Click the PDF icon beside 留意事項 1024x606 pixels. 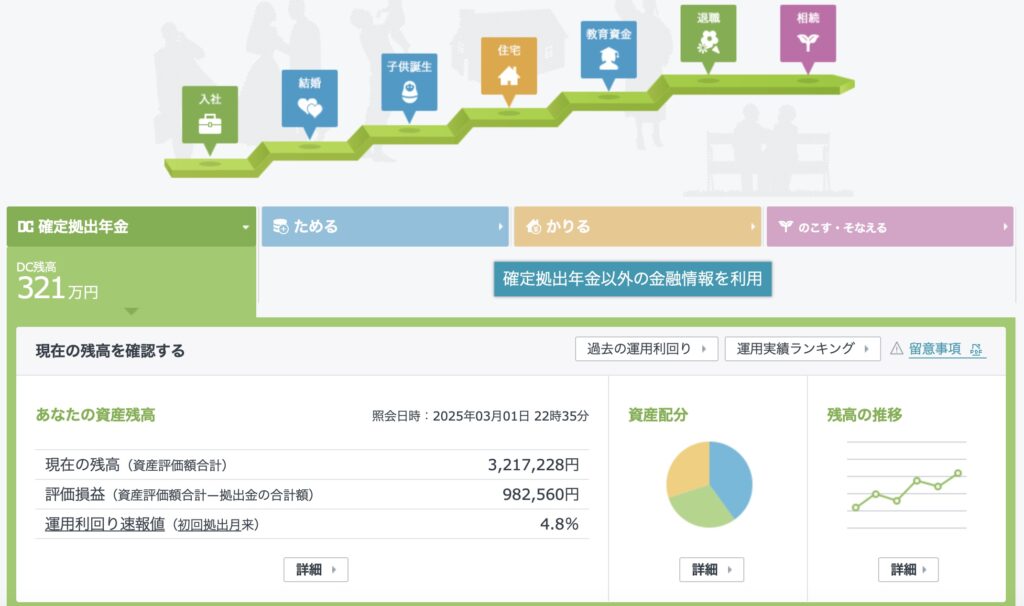click(977, 349)
